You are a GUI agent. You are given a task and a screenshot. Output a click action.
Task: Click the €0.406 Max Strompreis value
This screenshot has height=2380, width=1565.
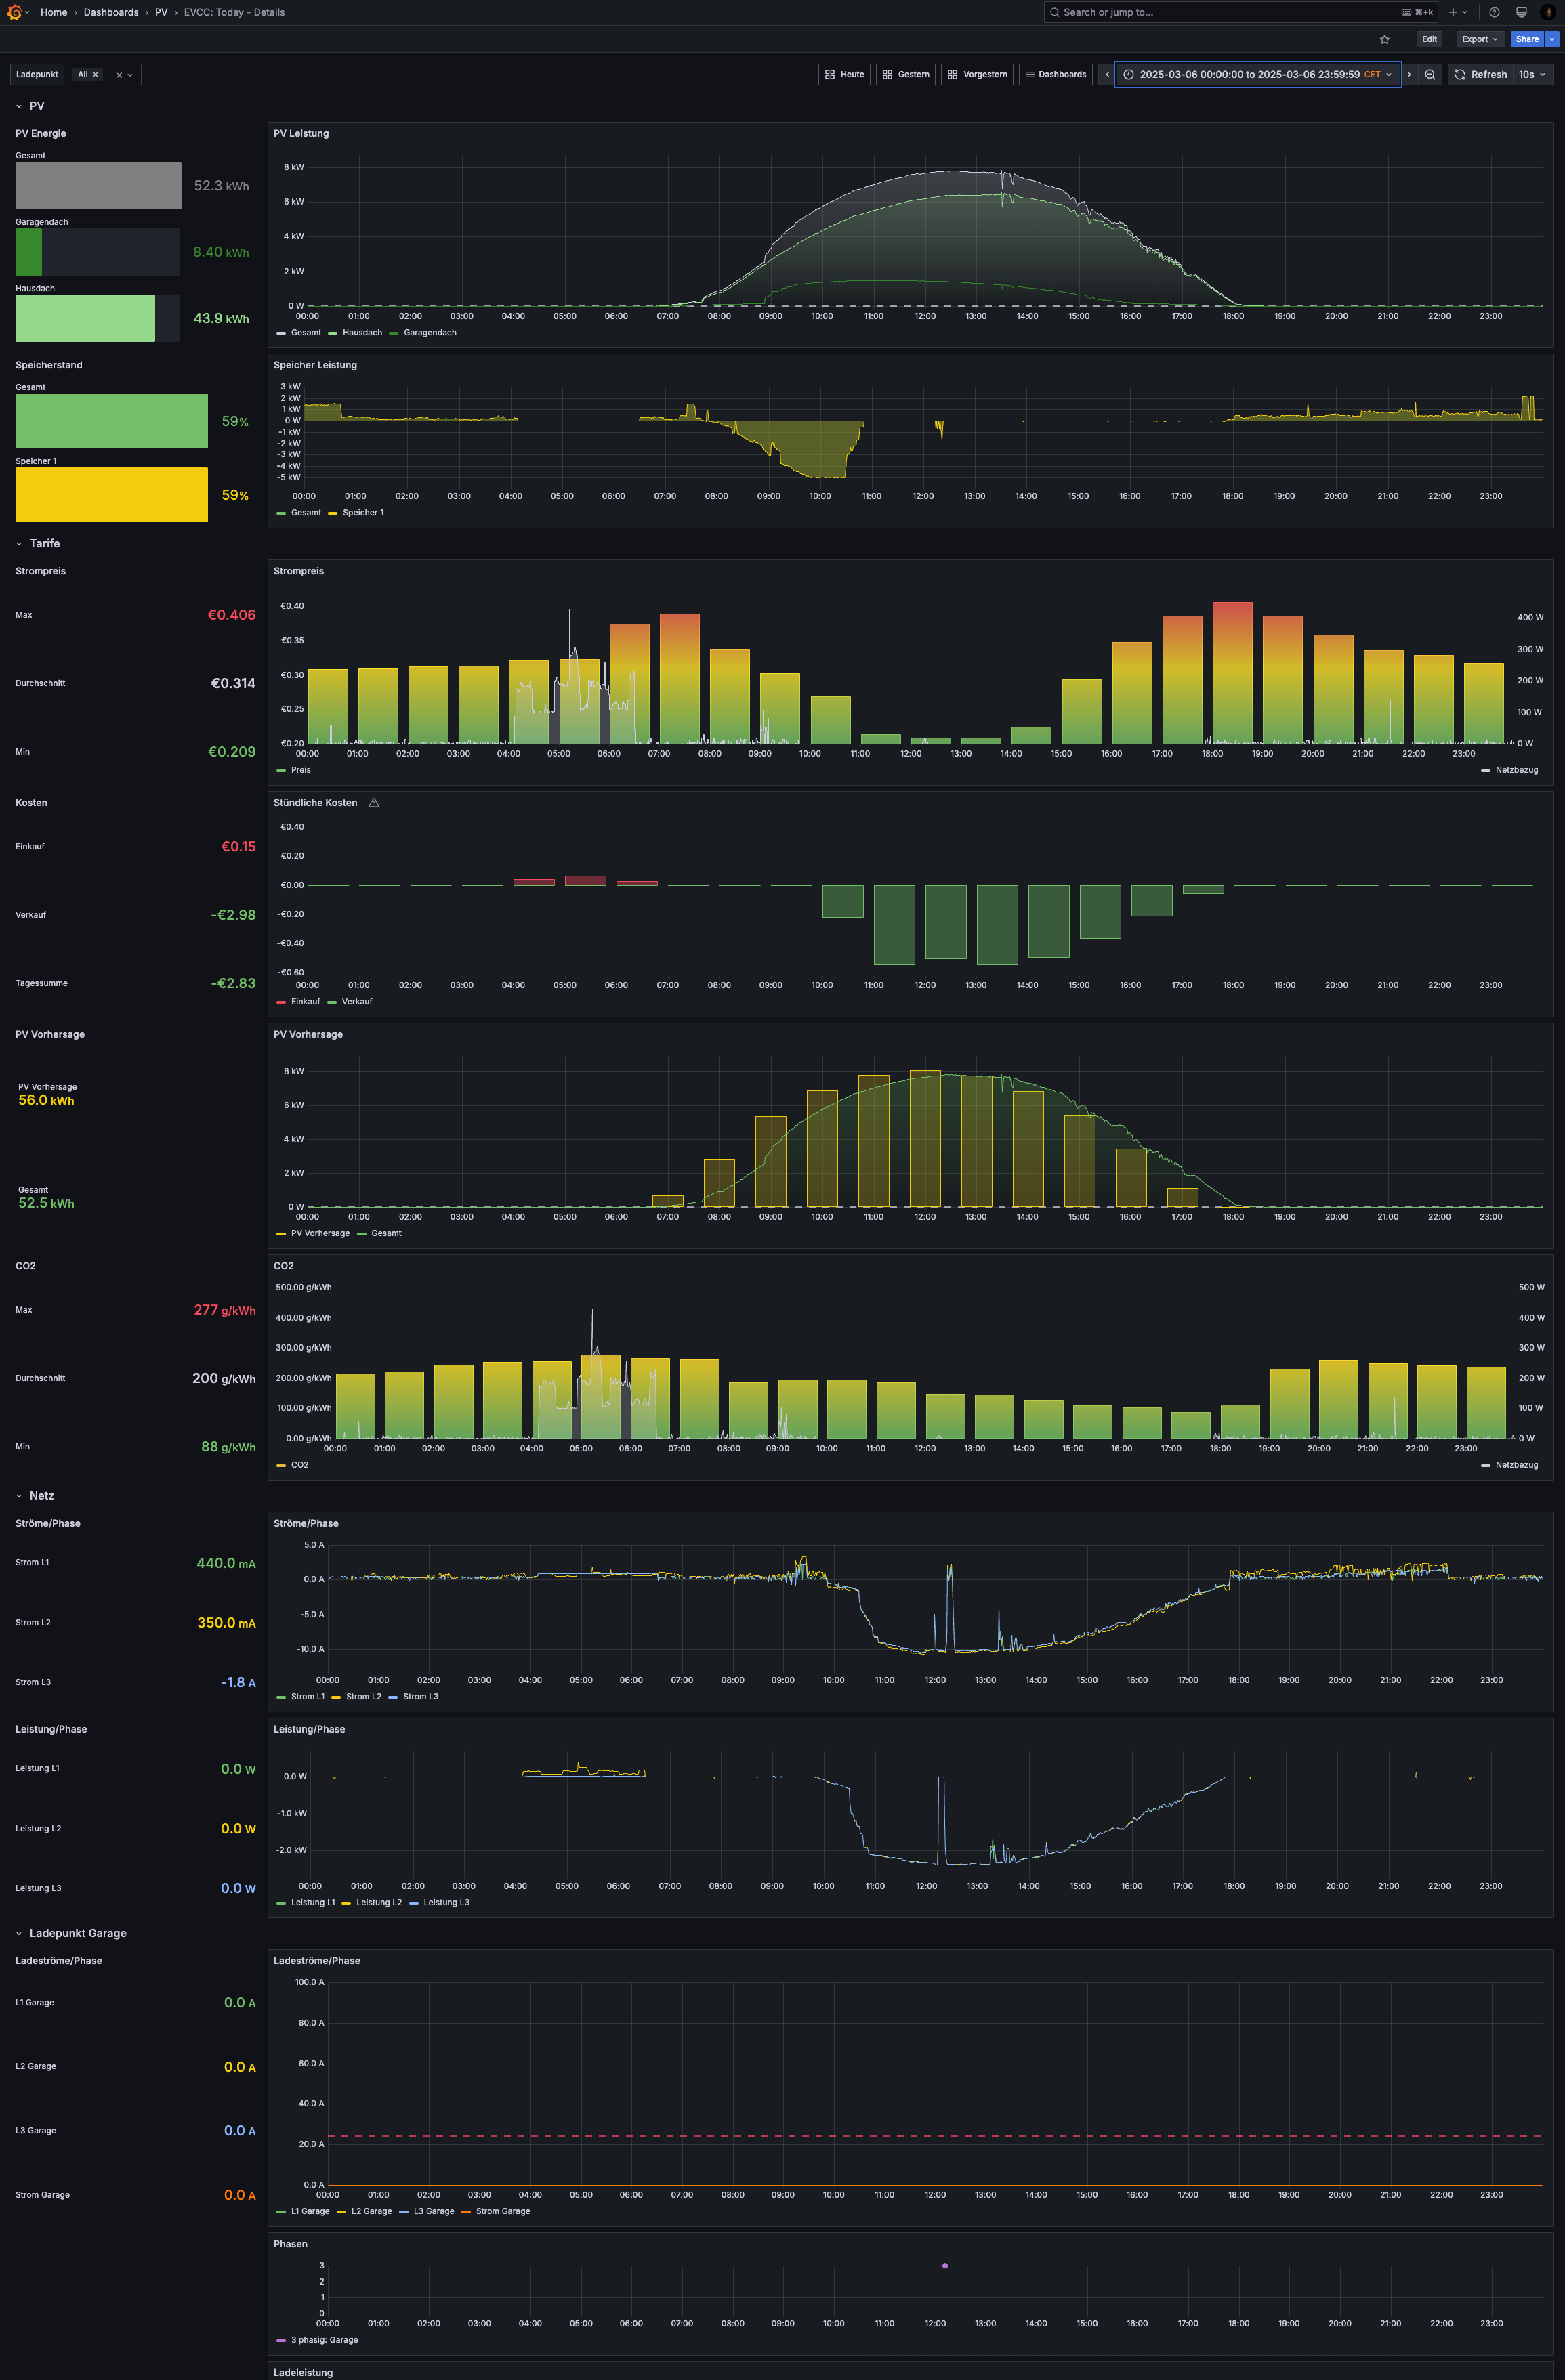[231, 615]
